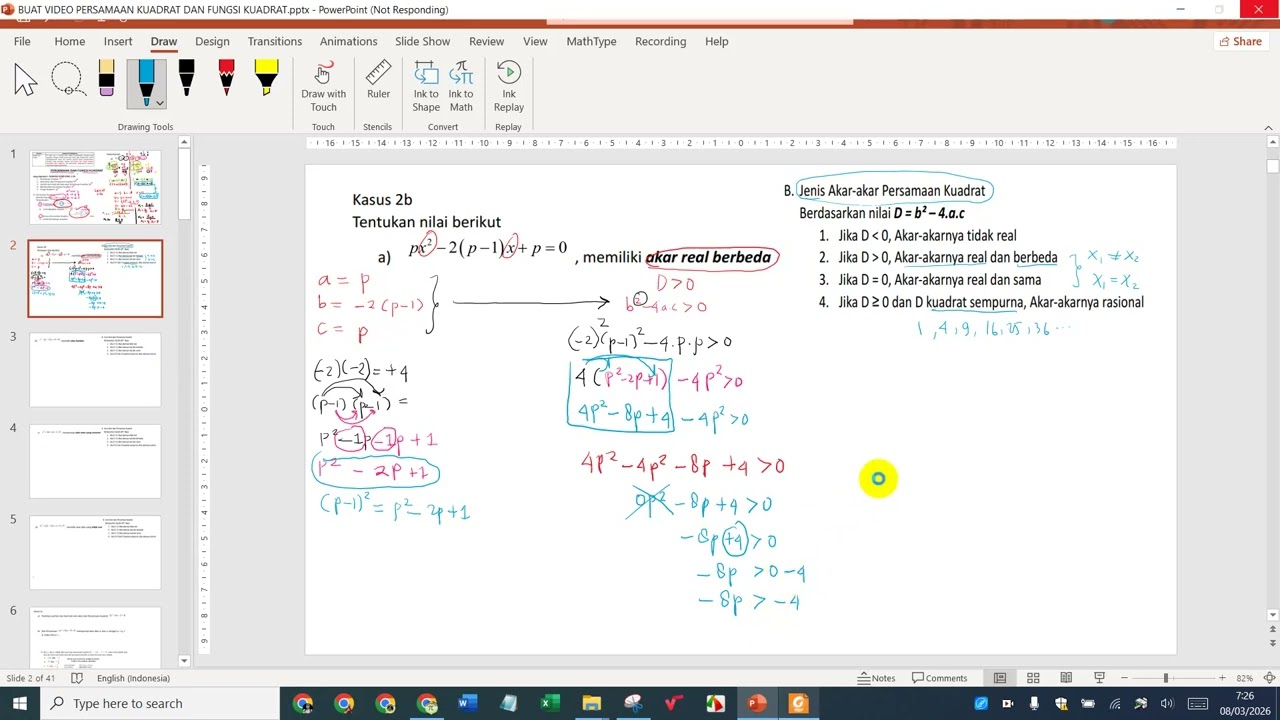The image size is (1280, 720).
Task: Go to the Slide Show tab
Action: [422, 41]
